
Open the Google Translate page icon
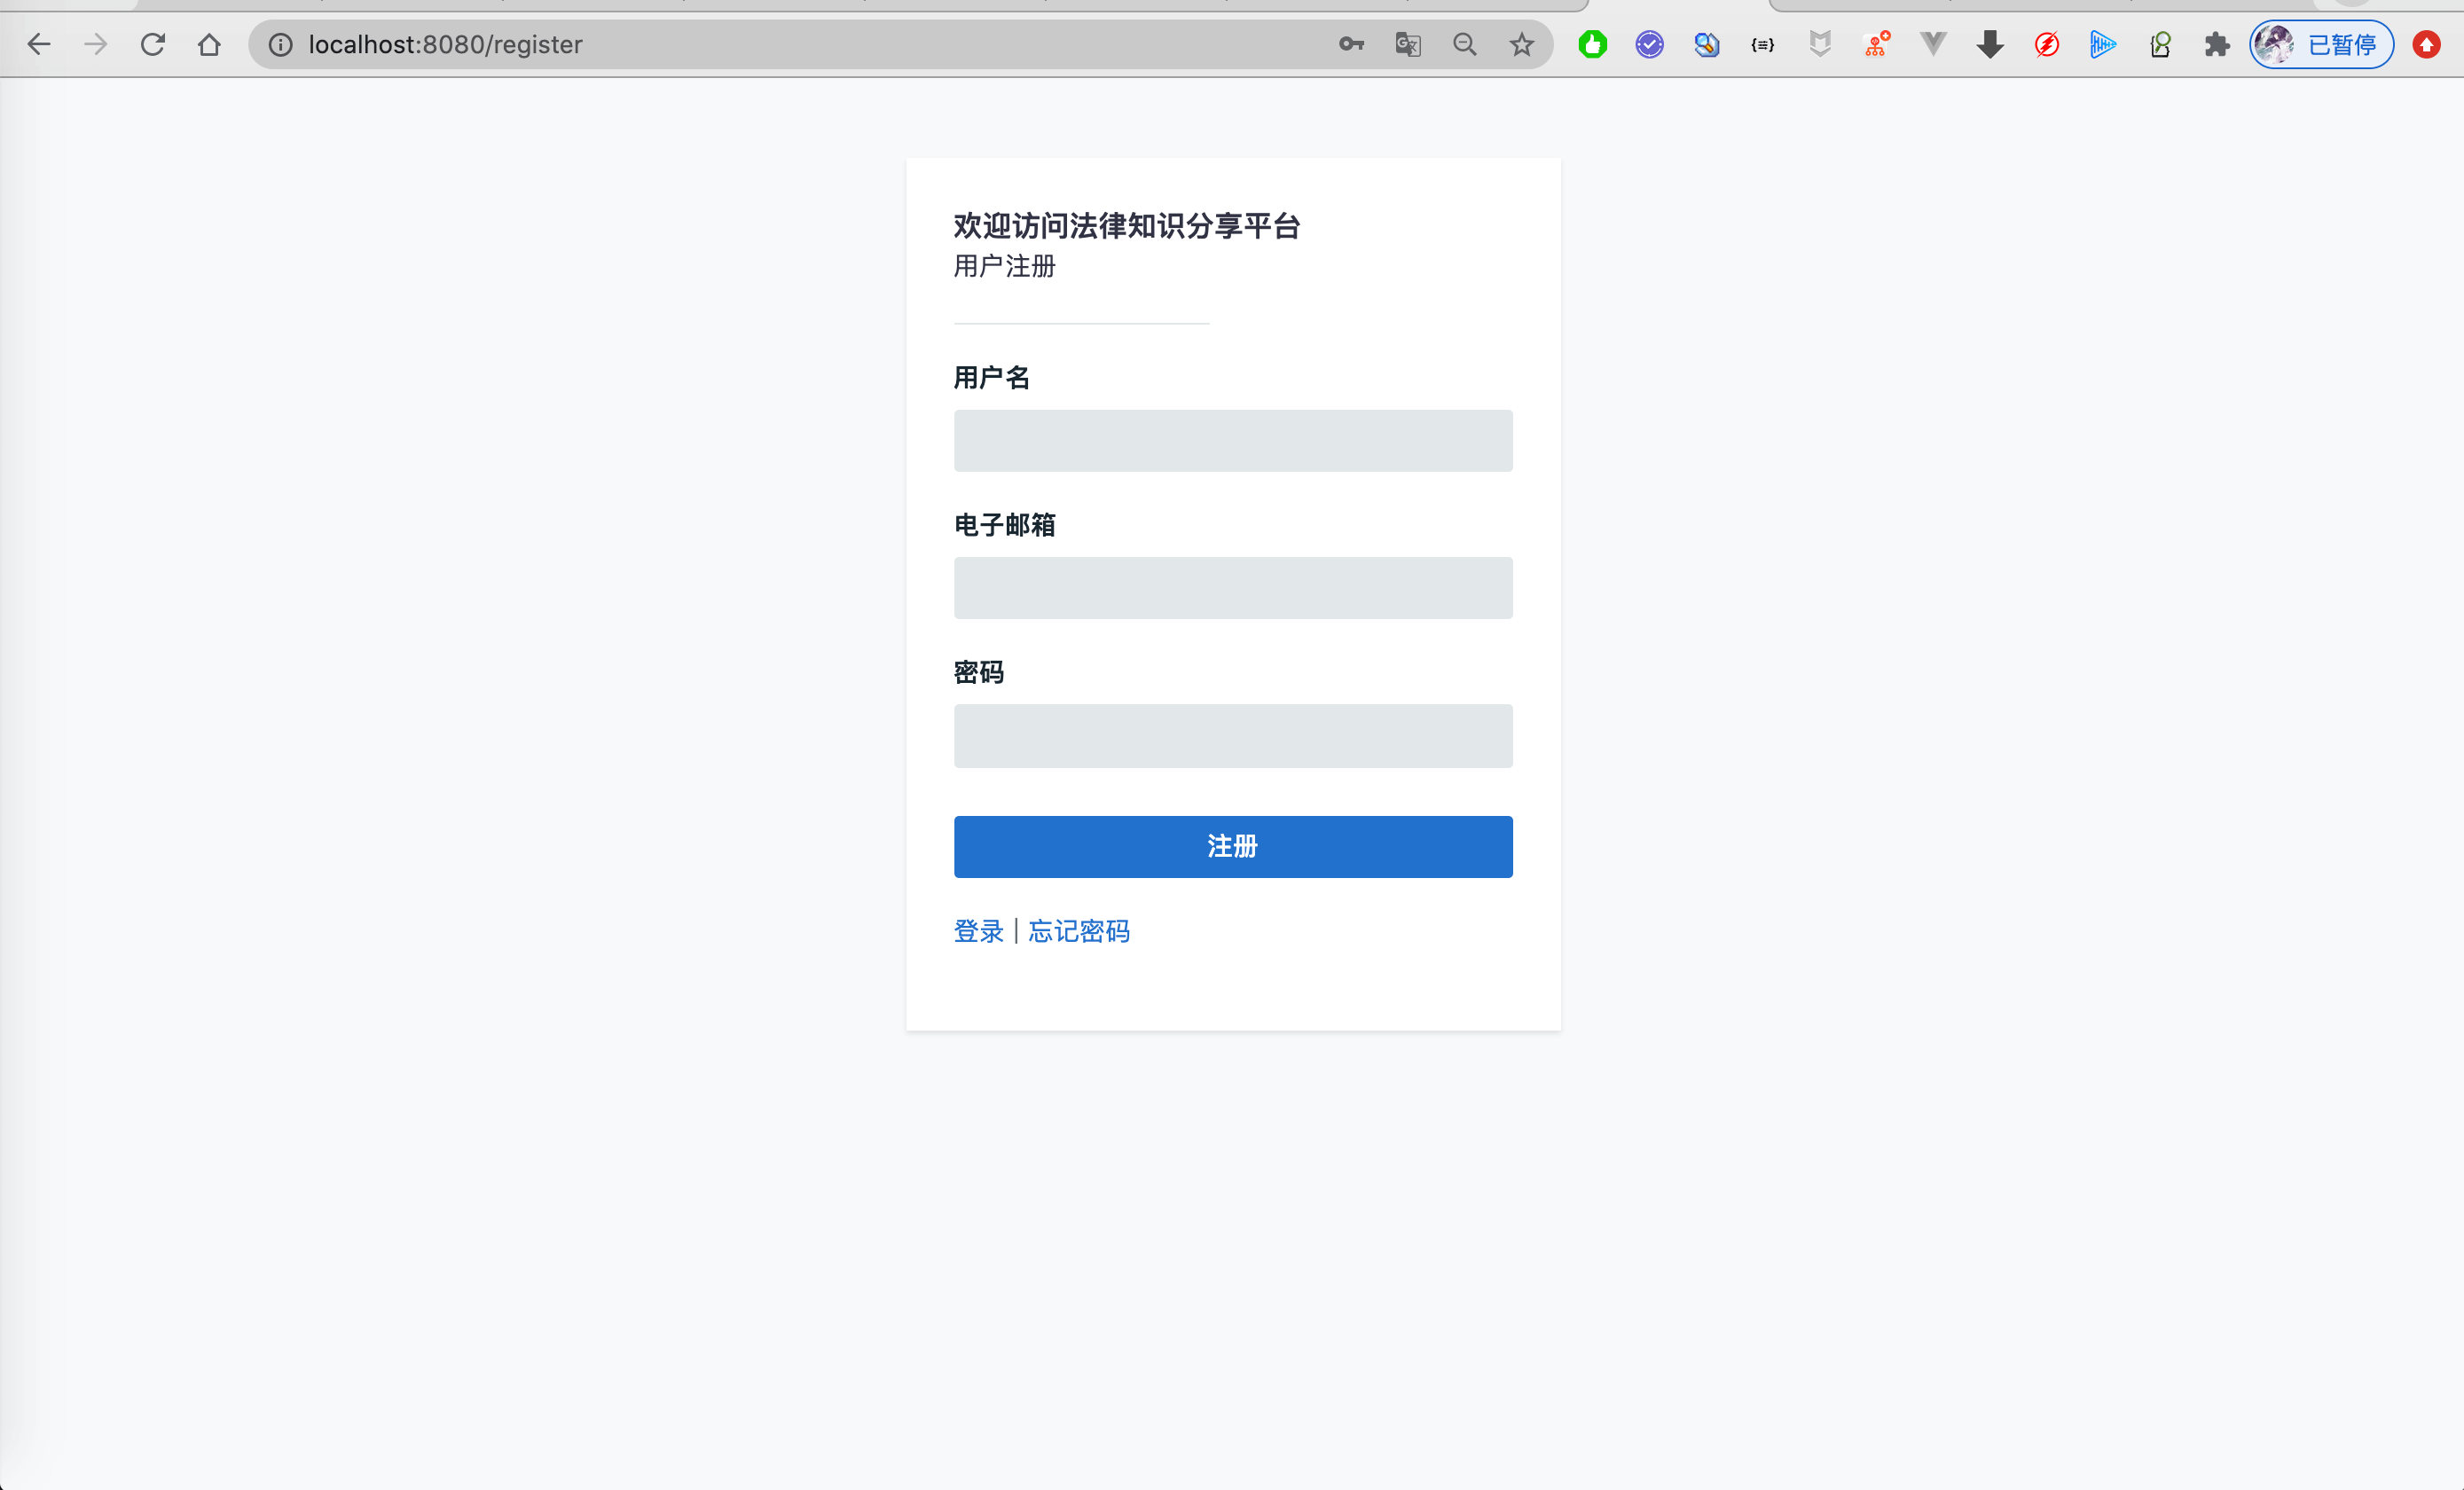[x=1408, y=44]
